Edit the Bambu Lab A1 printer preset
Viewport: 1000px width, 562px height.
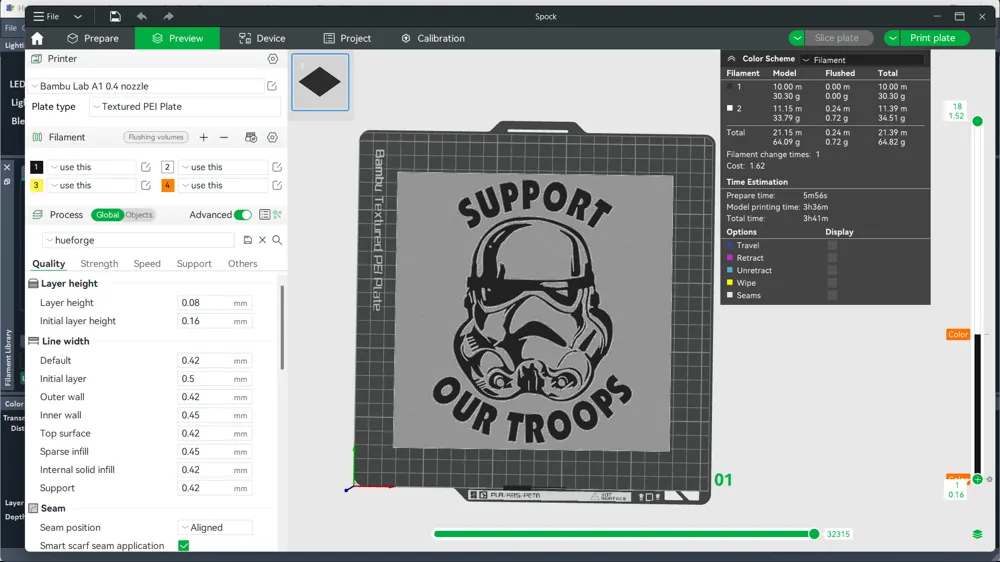pyautogui.click(x=272, y=86)
